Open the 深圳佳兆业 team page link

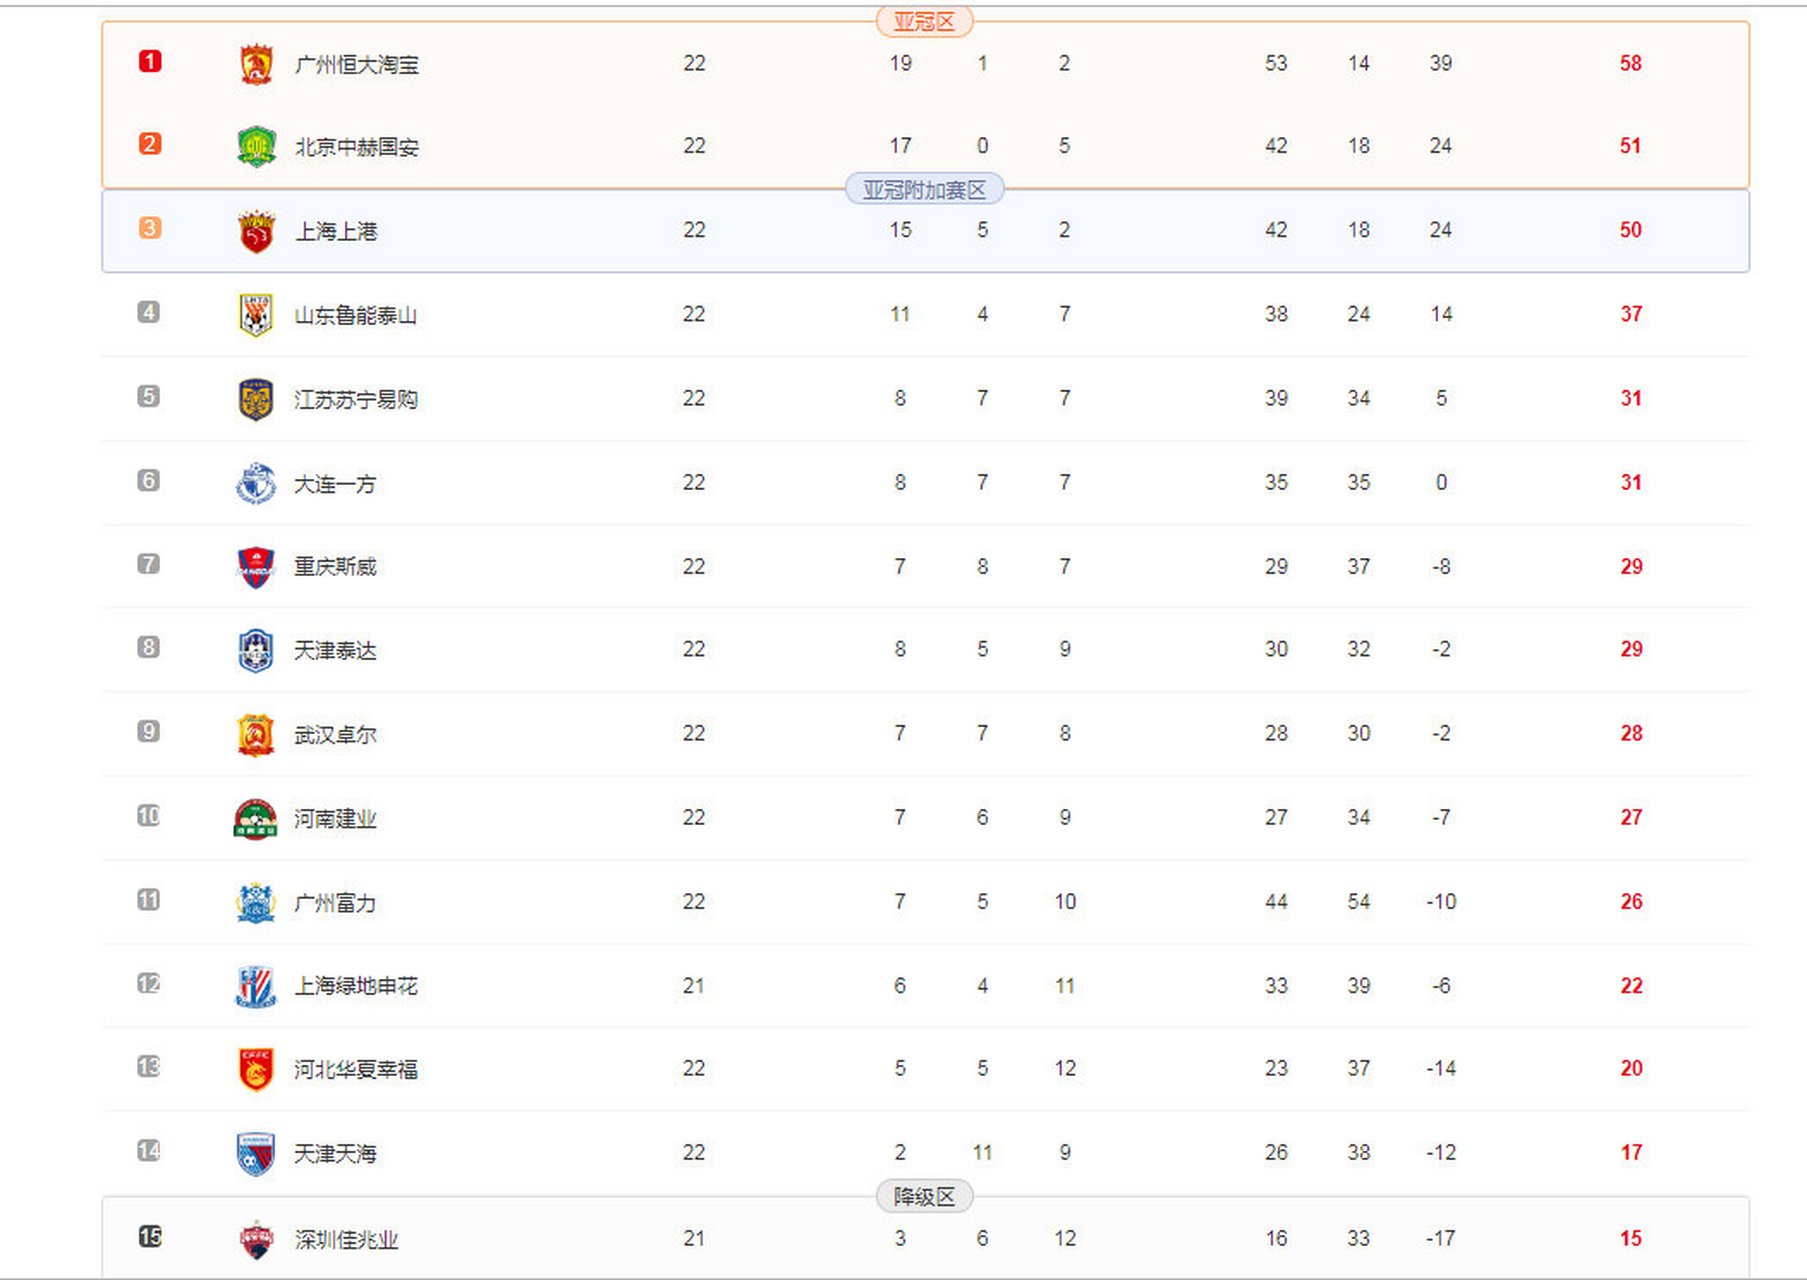346,1239
